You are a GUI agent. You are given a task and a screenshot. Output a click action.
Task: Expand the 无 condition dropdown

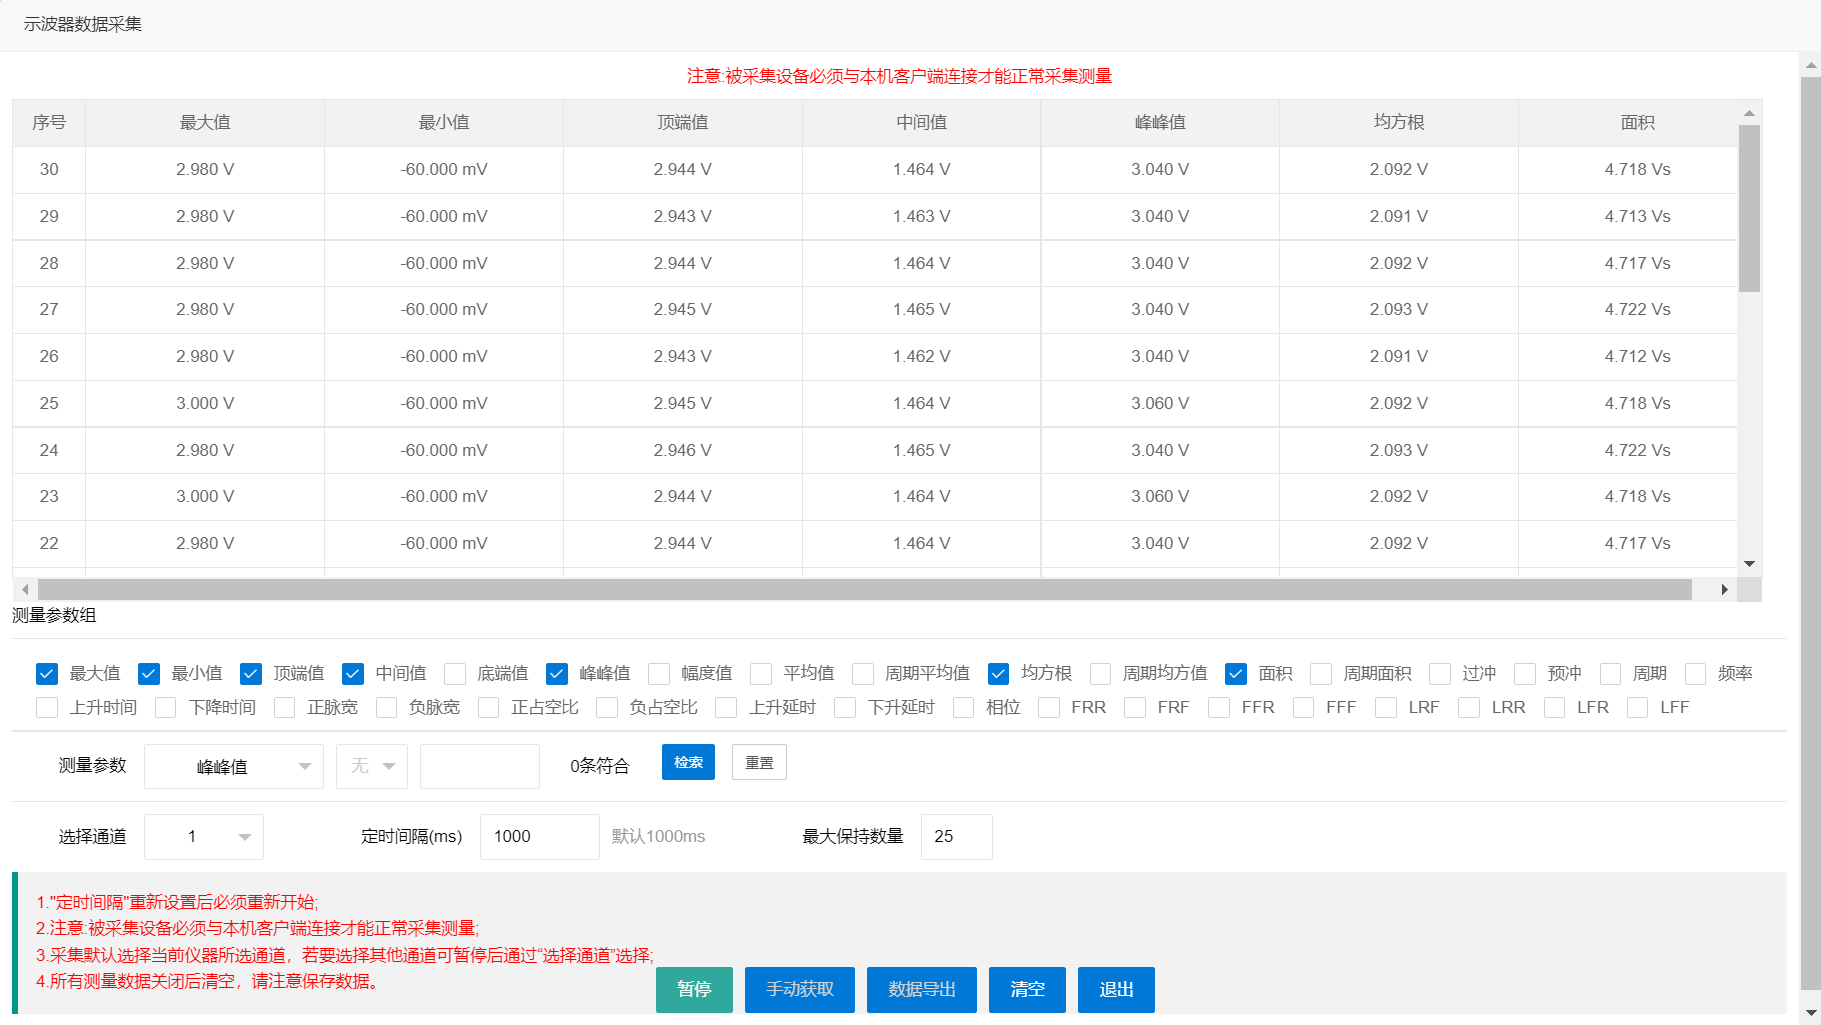click(x=372, y=767)
